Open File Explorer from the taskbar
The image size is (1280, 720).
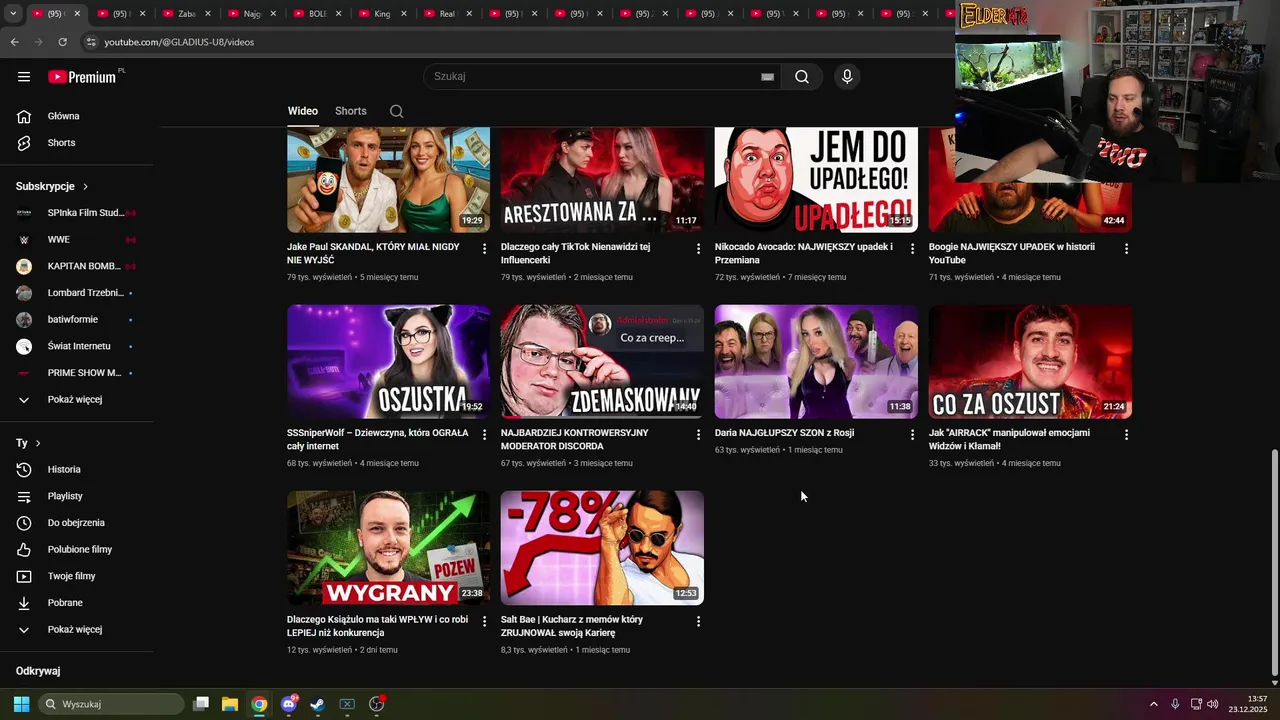(x=230, y=704)
